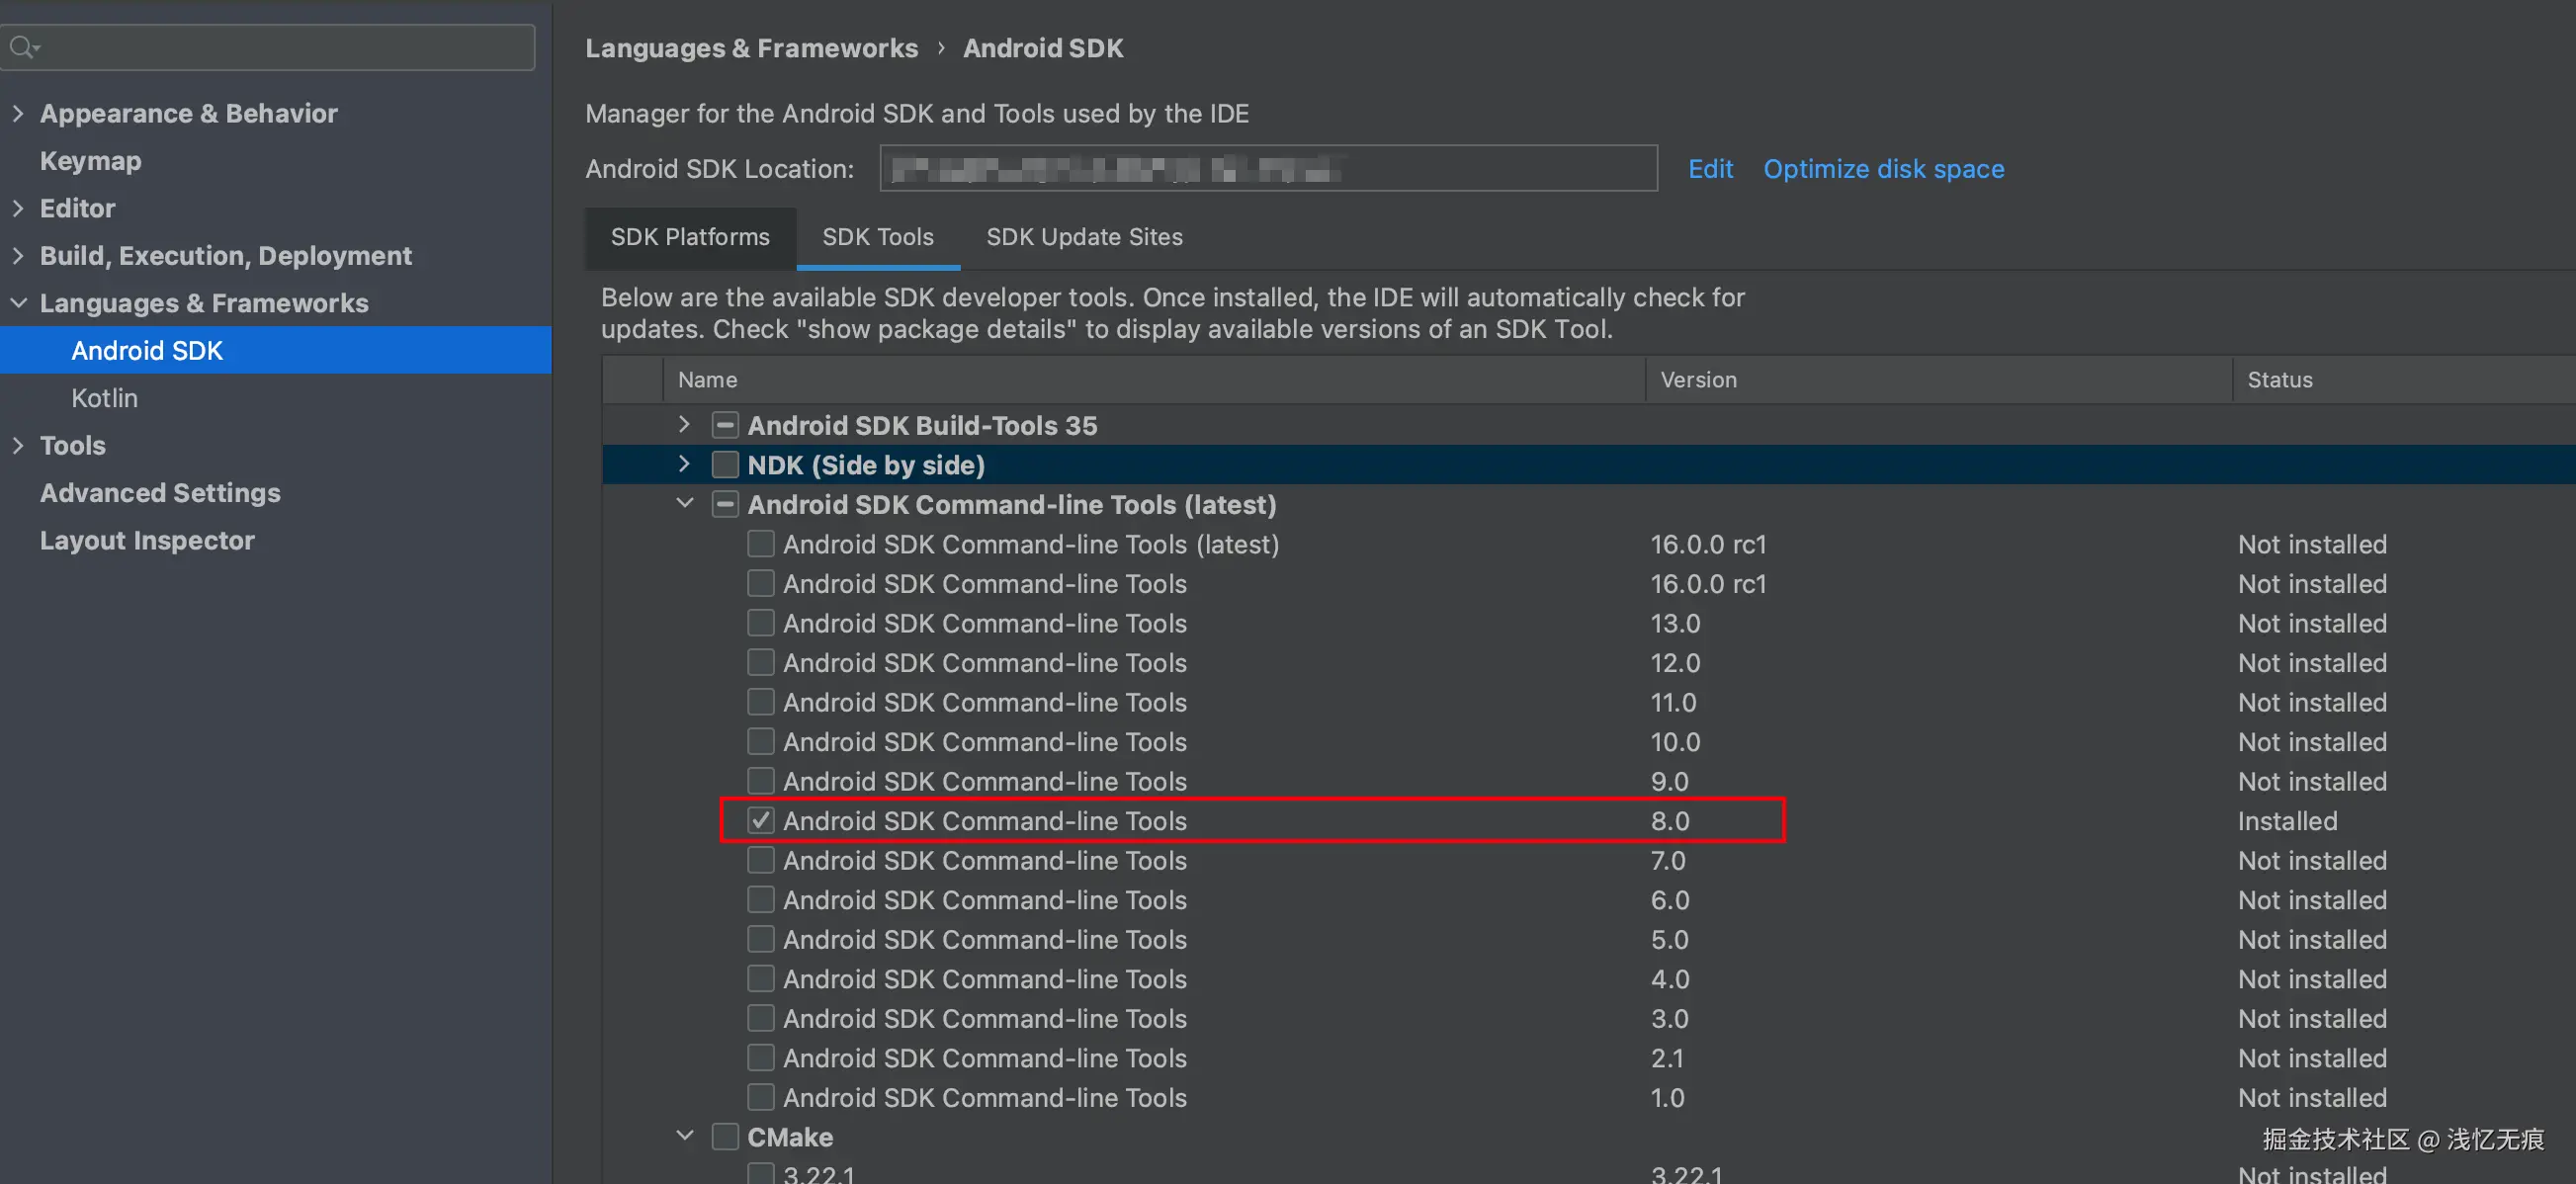Click the Android SDK Location field
Image resolution: width=2576 pixels, height=1184 pixels.
(x=1267, y=169)
